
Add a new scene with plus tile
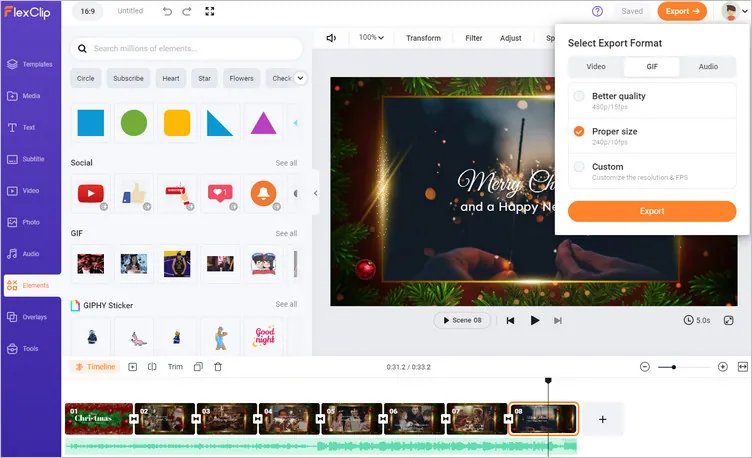pyautogui.click(x=602, y=419)
